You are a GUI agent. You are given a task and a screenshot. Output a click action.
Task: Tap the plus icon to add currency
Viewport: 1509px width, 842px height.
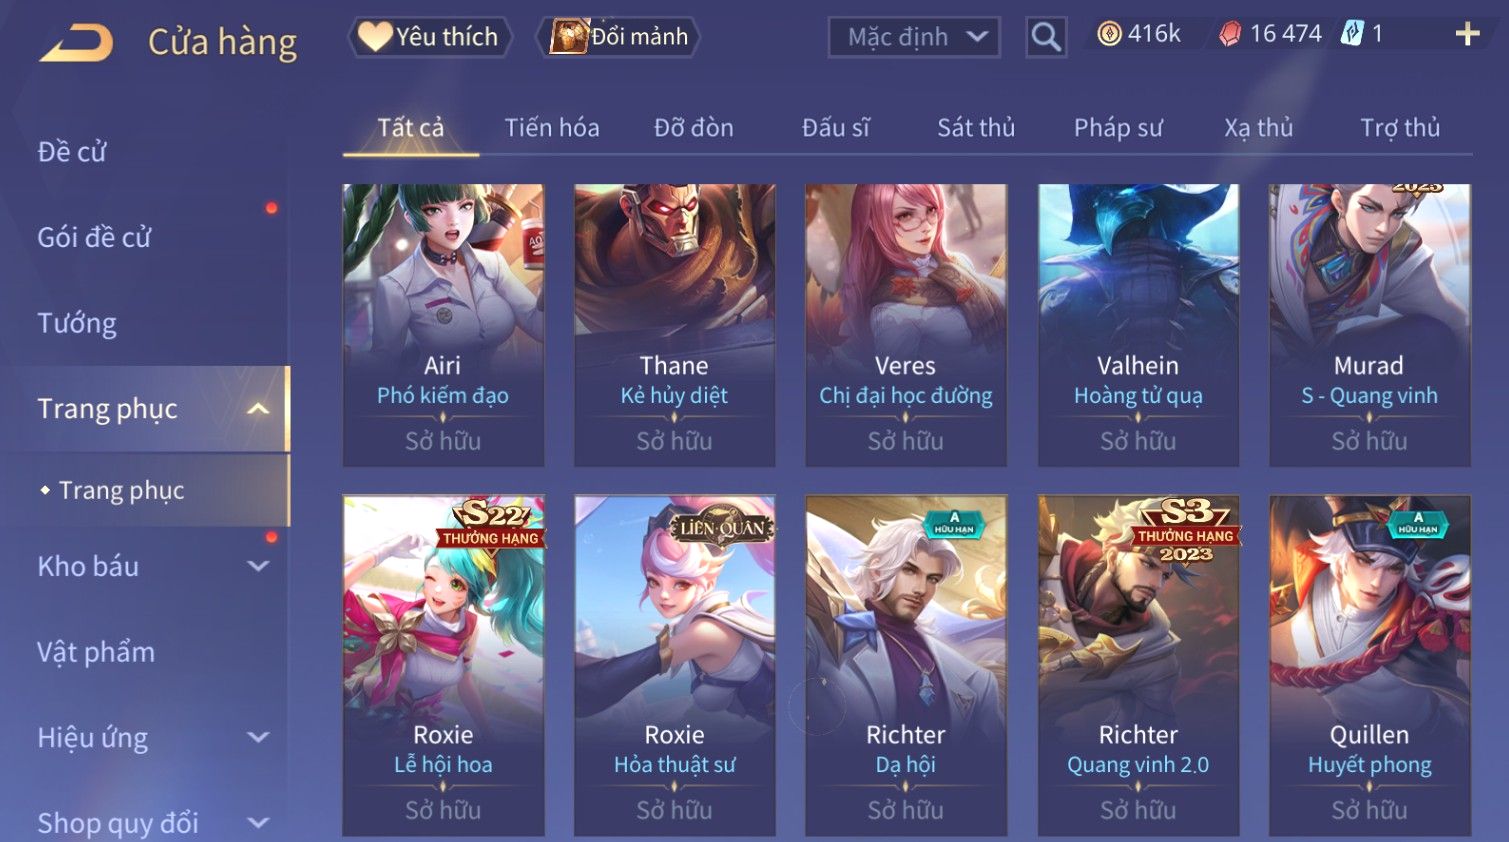coord(1467,35)
